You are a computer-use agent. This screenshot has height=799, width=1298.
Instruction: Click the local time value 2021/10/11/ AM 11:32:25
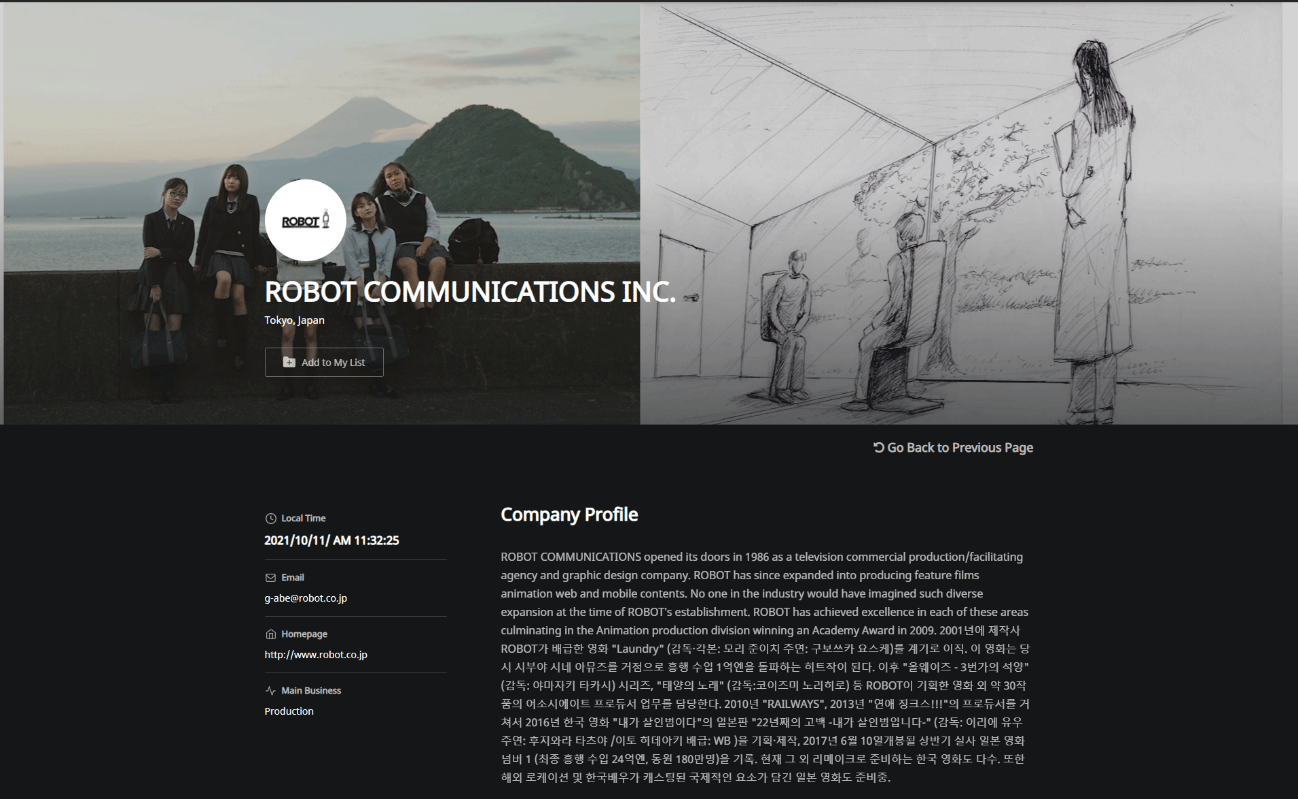332,540
